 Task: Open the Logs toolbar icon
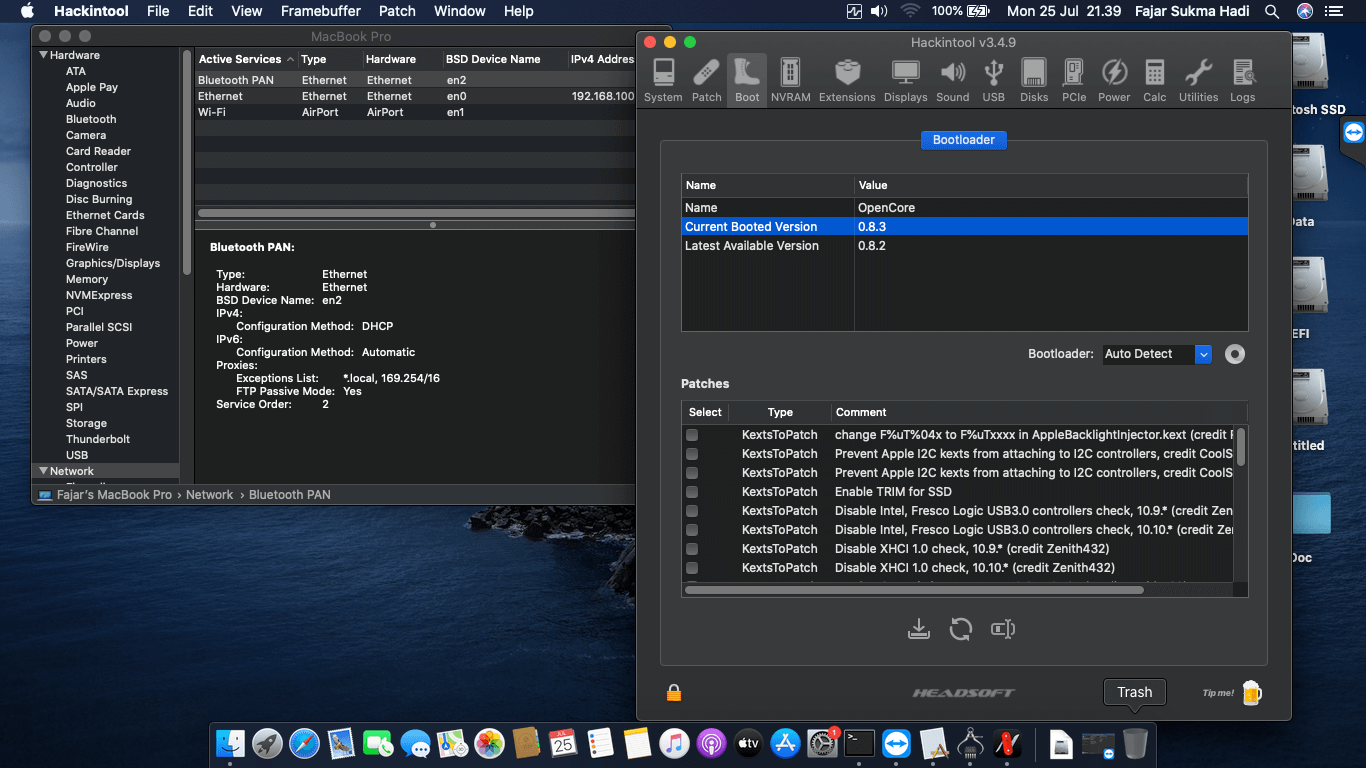pyautogui.click(x=1243, y=80)
